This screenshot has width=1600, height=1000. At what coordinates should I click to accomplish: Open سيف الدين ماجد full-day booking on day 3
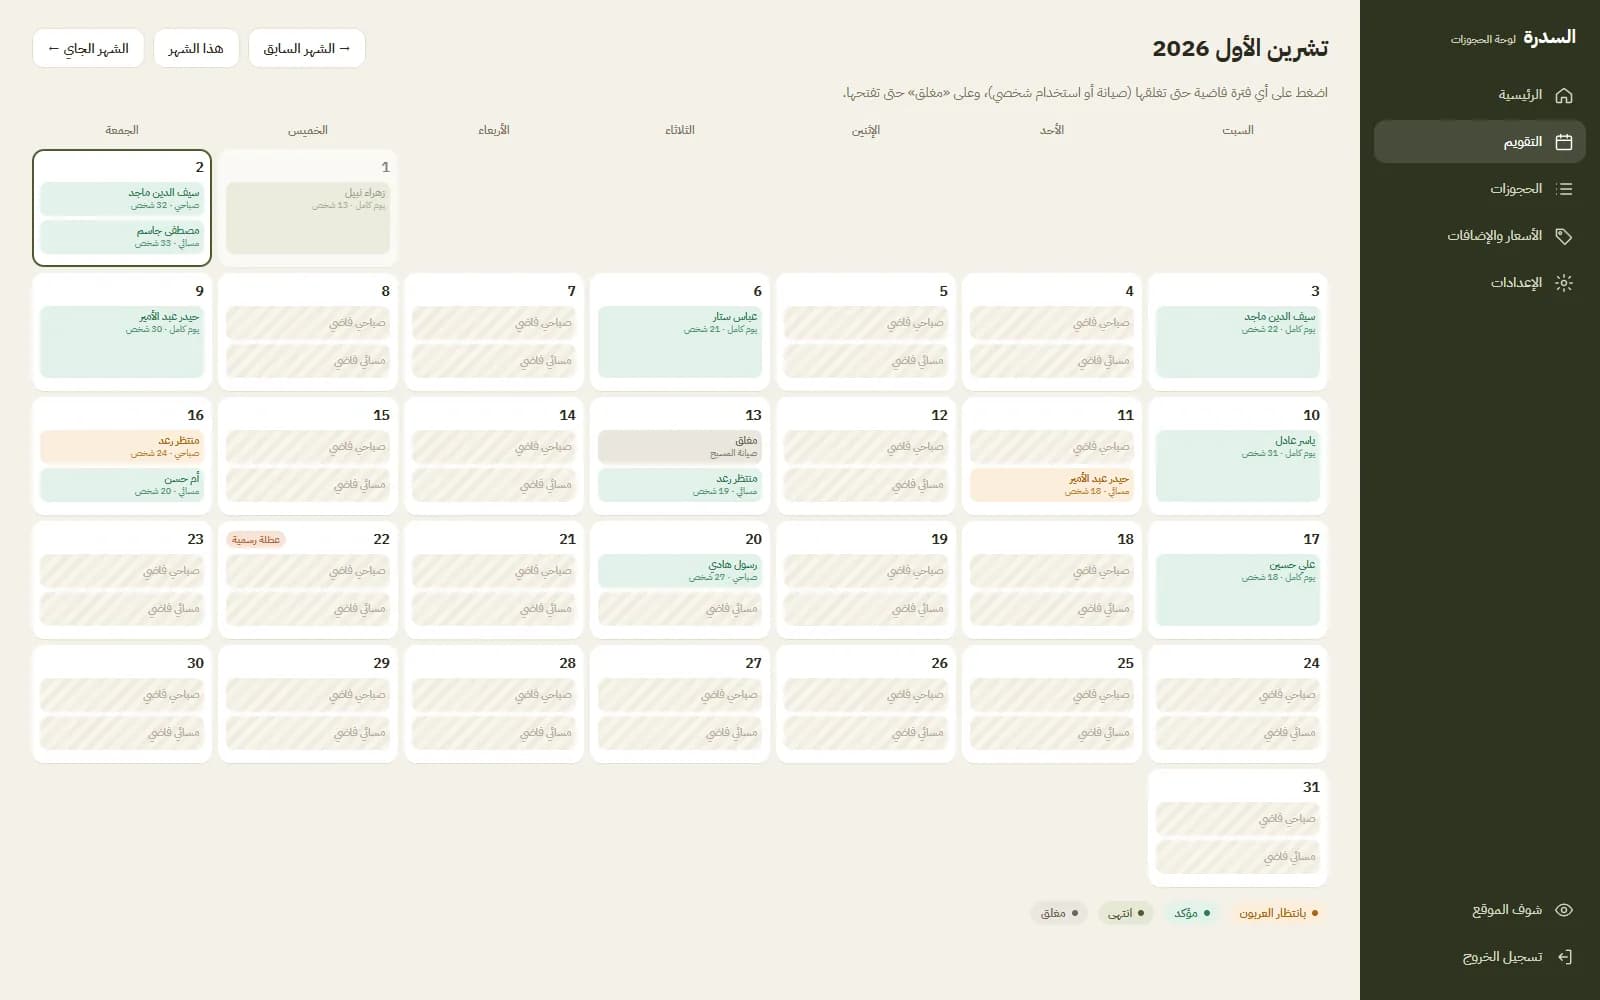[x=1238, y=342]
